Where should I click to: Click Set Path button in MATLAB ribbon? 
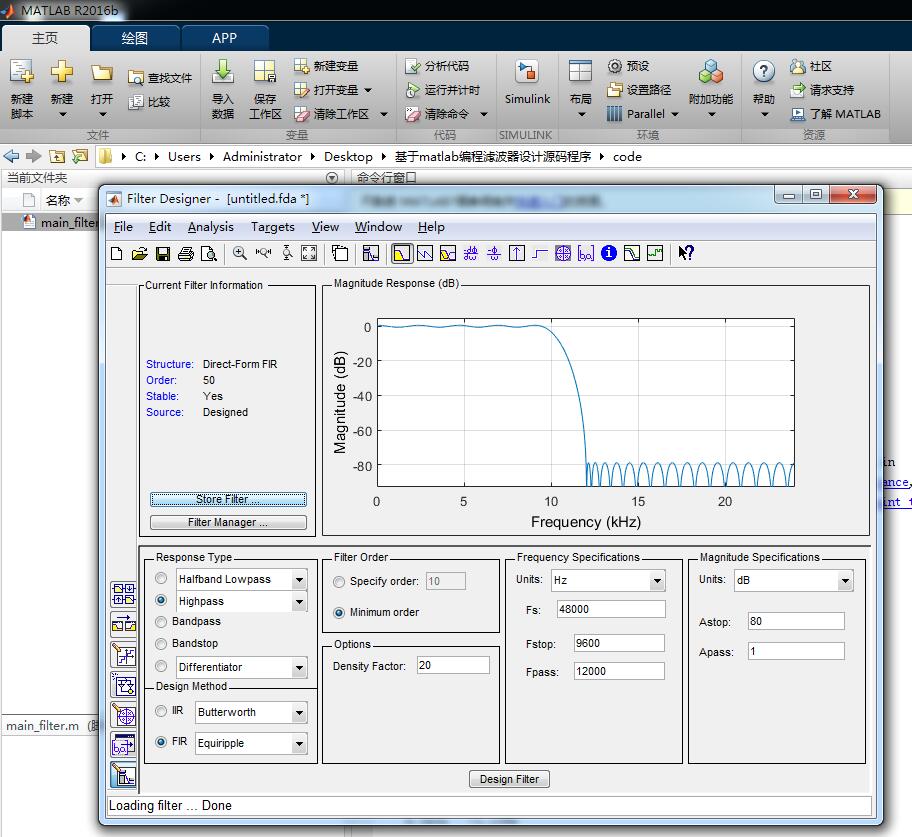point(639,90)
